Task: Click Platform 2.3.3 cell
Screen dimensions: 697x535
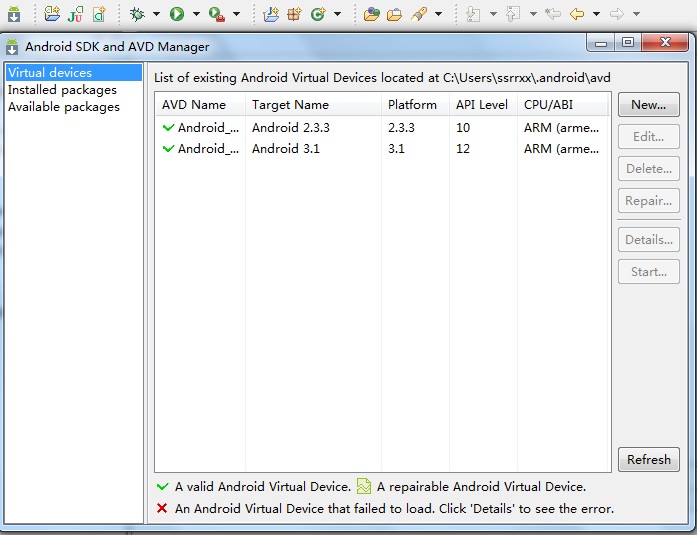Action: (401, 128)
